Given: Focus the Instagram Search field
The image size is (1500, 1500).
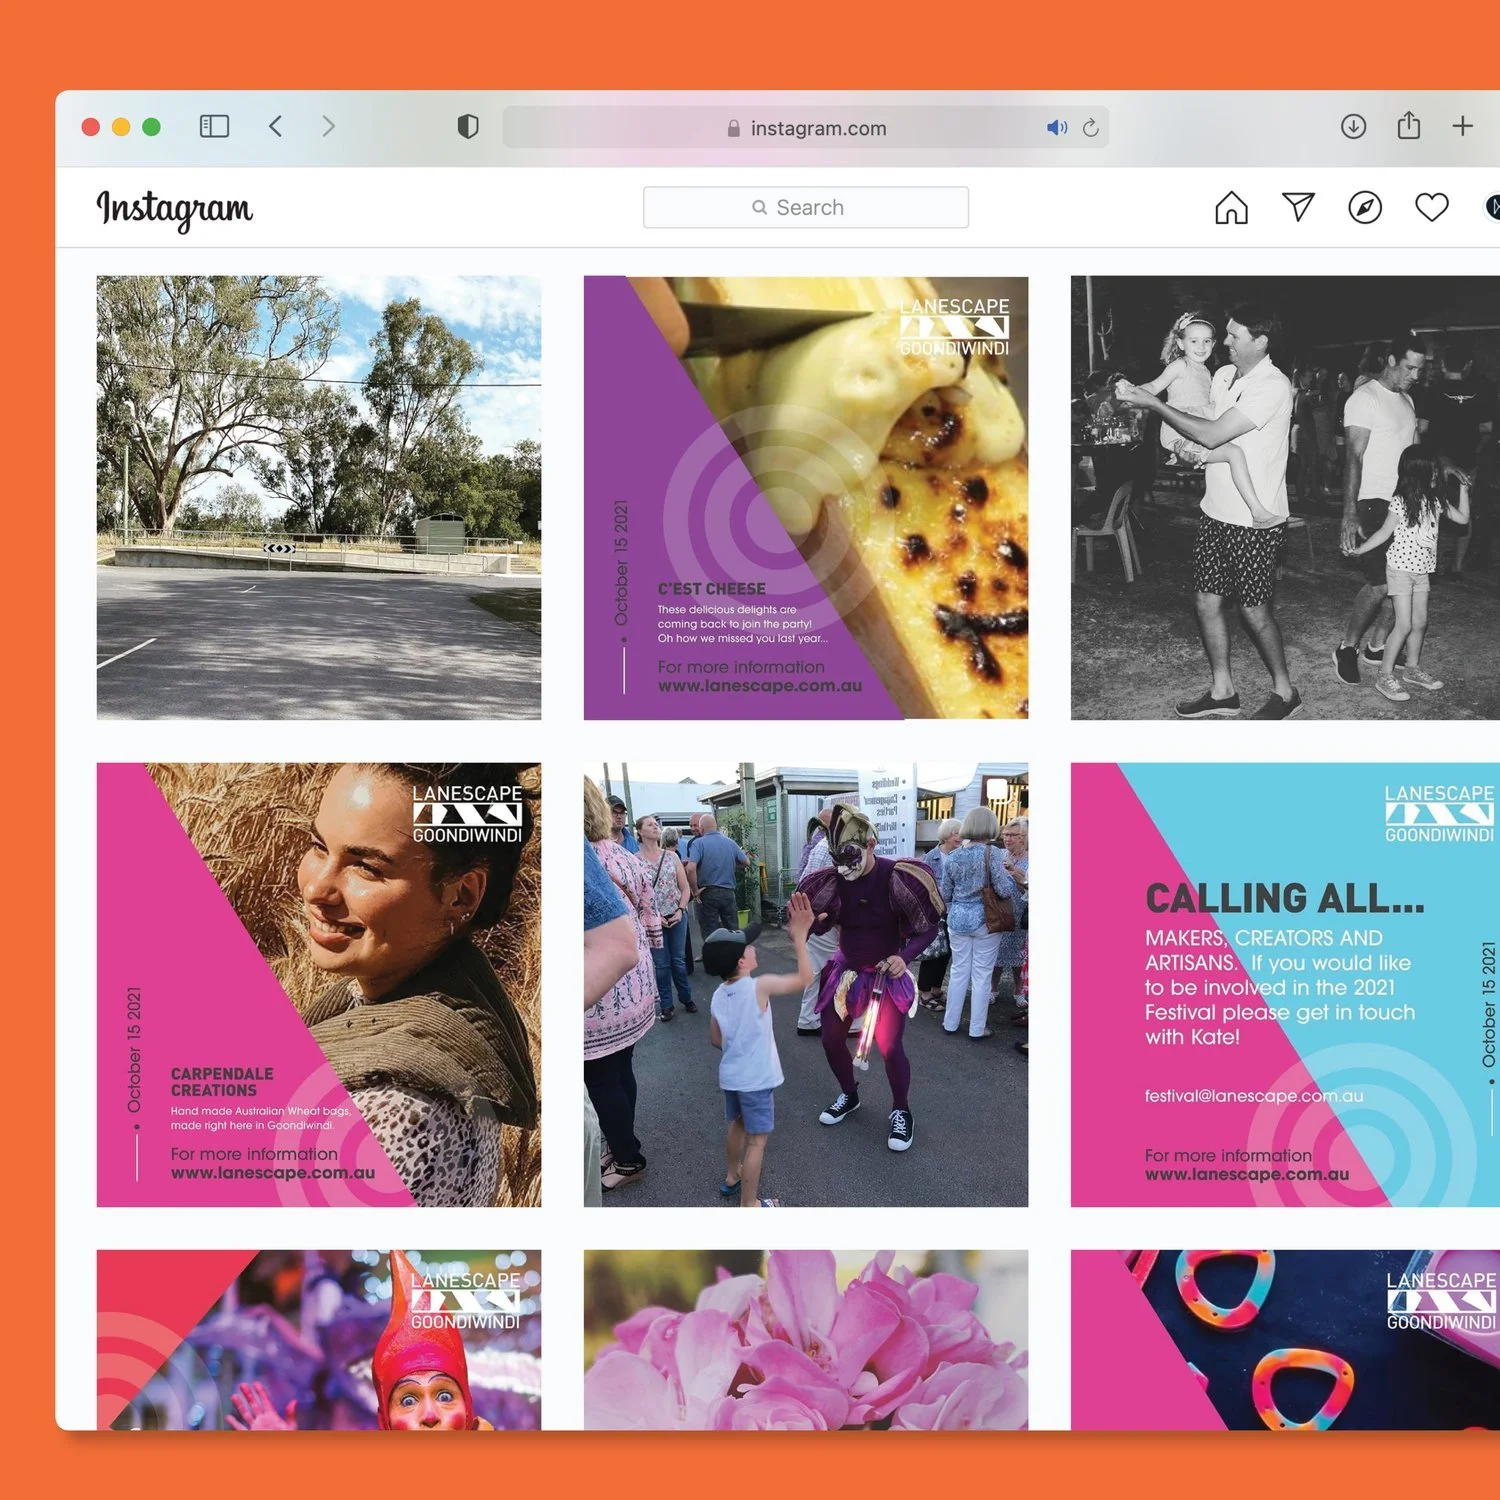Looking at the screenshot, I should click(x=806, y=207).
